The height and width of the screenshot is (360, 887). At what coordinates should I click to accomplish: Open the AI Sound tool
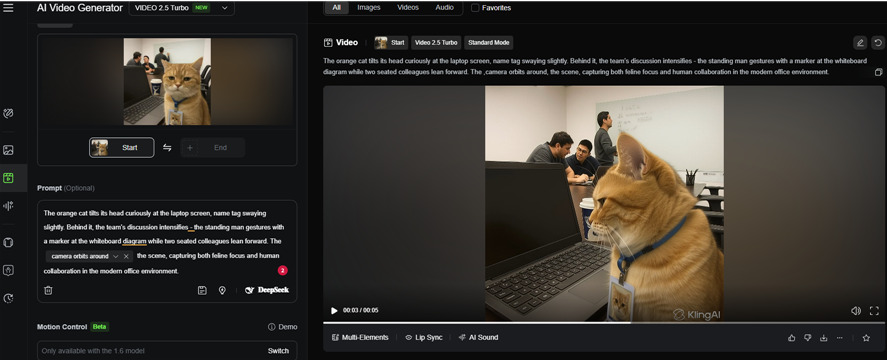click(478, 337)
